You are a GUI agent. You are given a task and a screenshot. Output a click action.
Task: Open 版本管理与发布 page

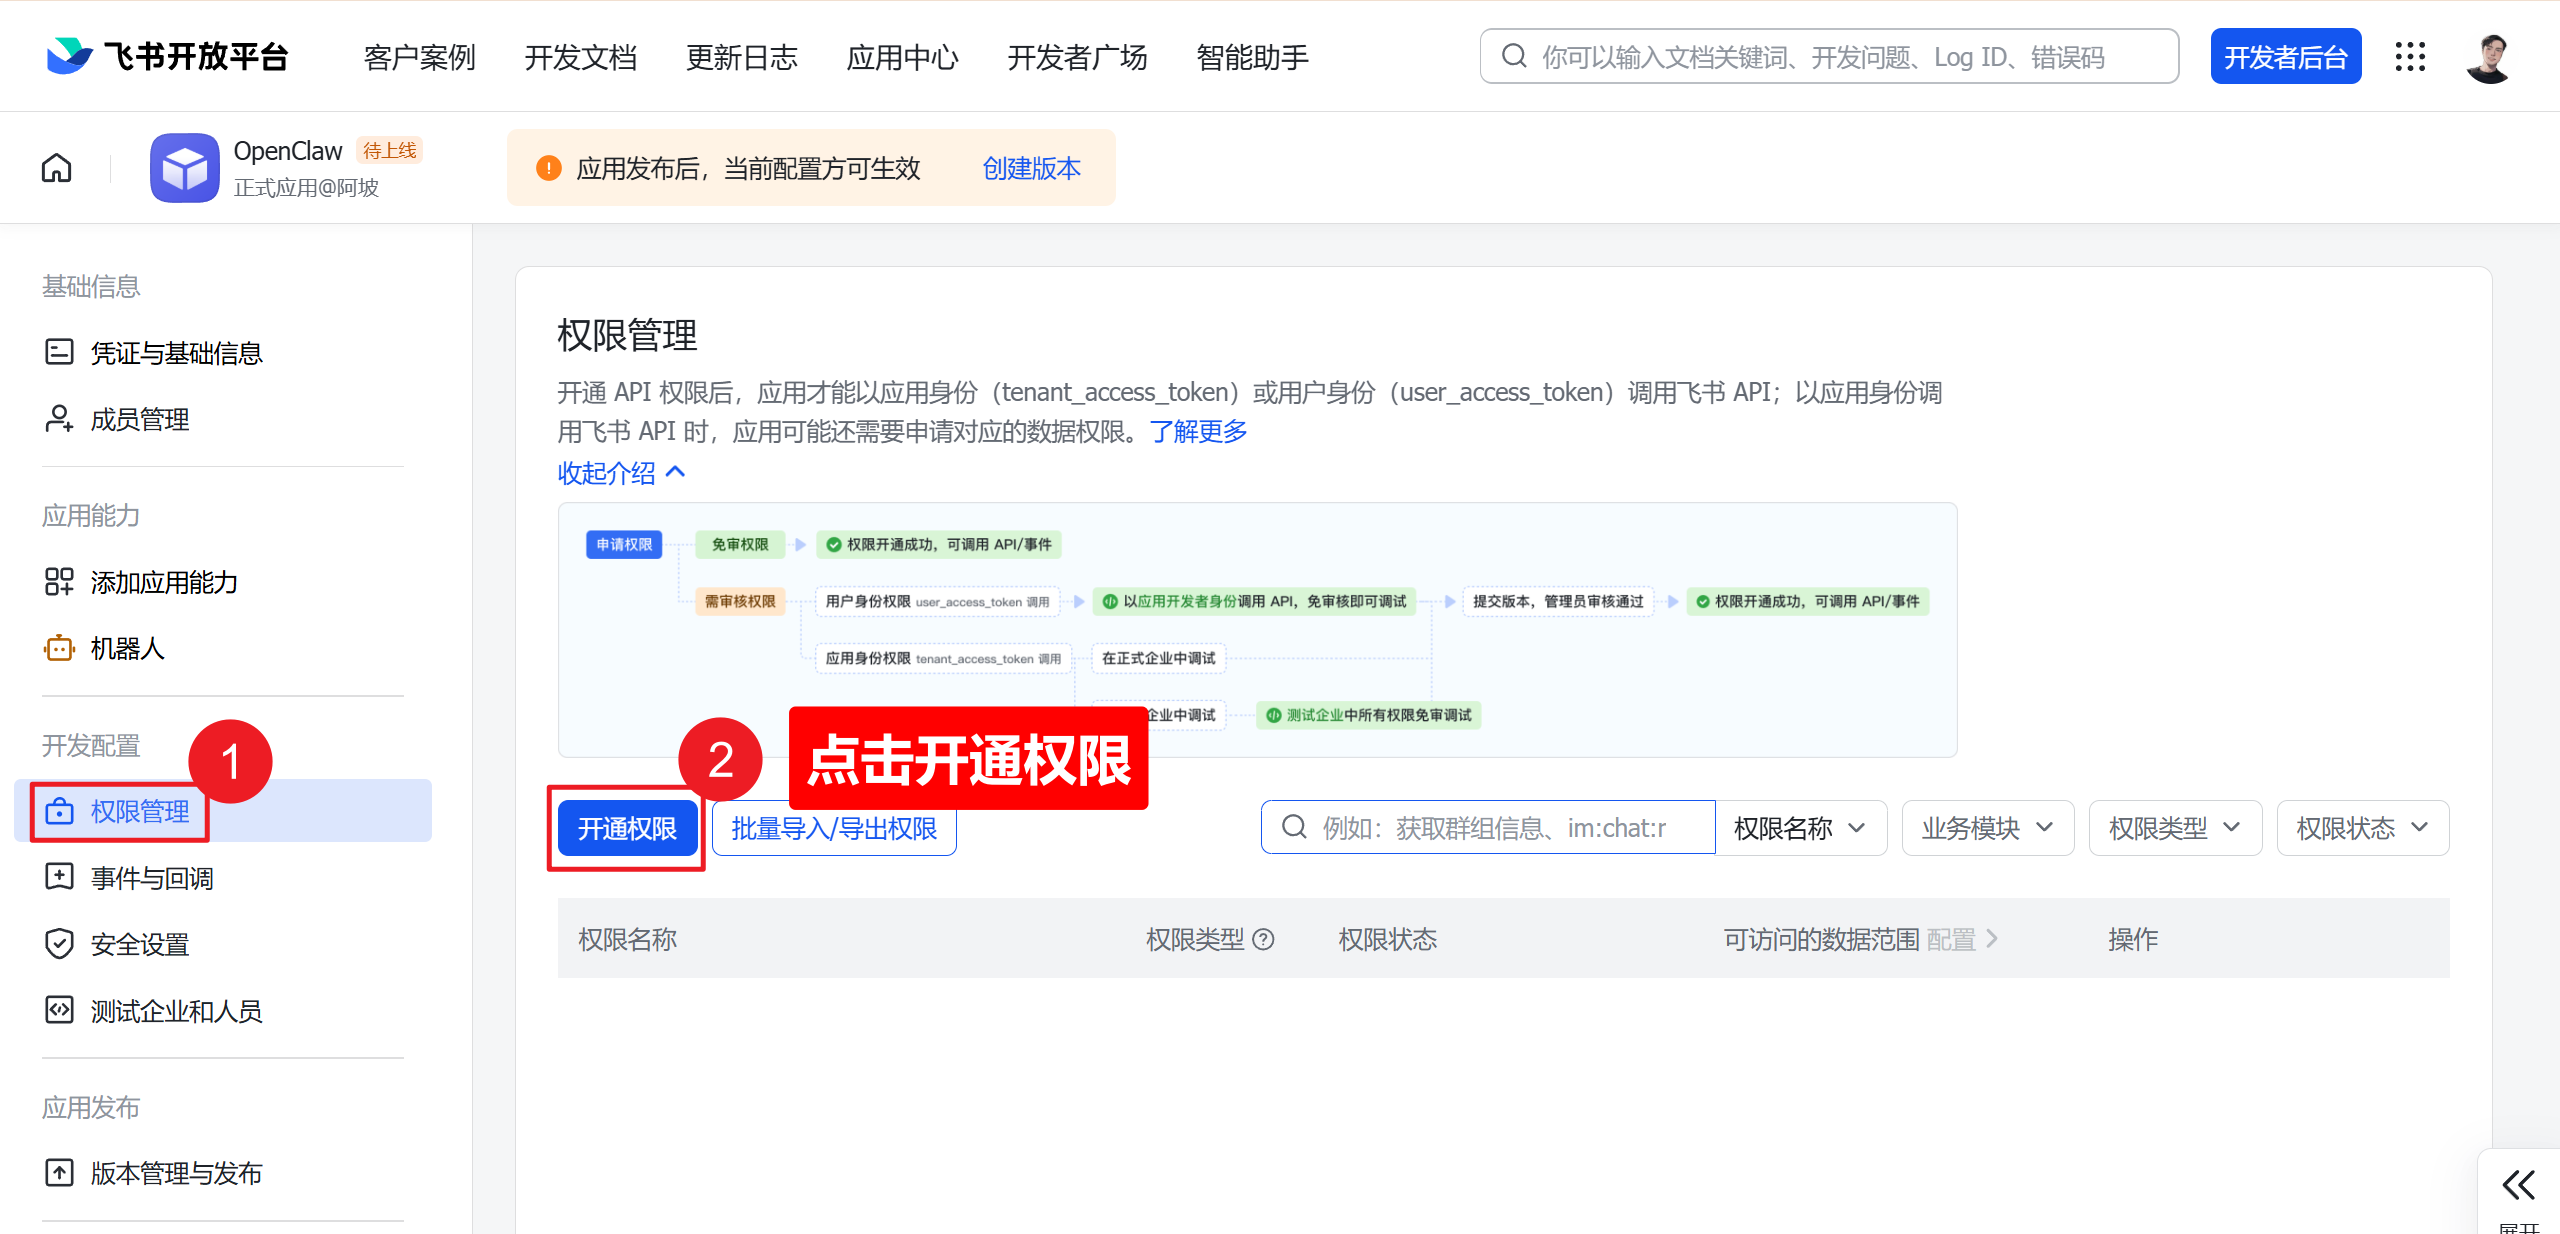tap(176, 1172)
